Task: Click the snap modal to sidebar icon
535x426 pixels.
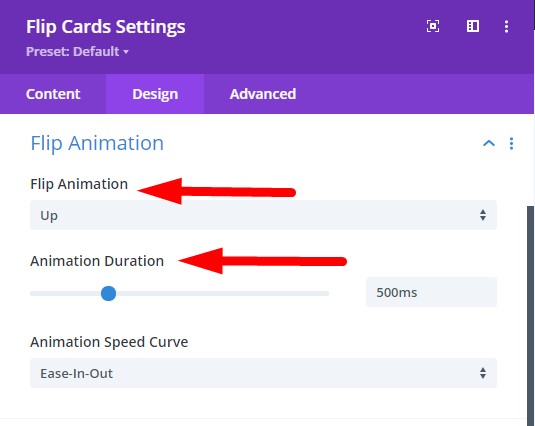Action: click(x=473, y=26)
